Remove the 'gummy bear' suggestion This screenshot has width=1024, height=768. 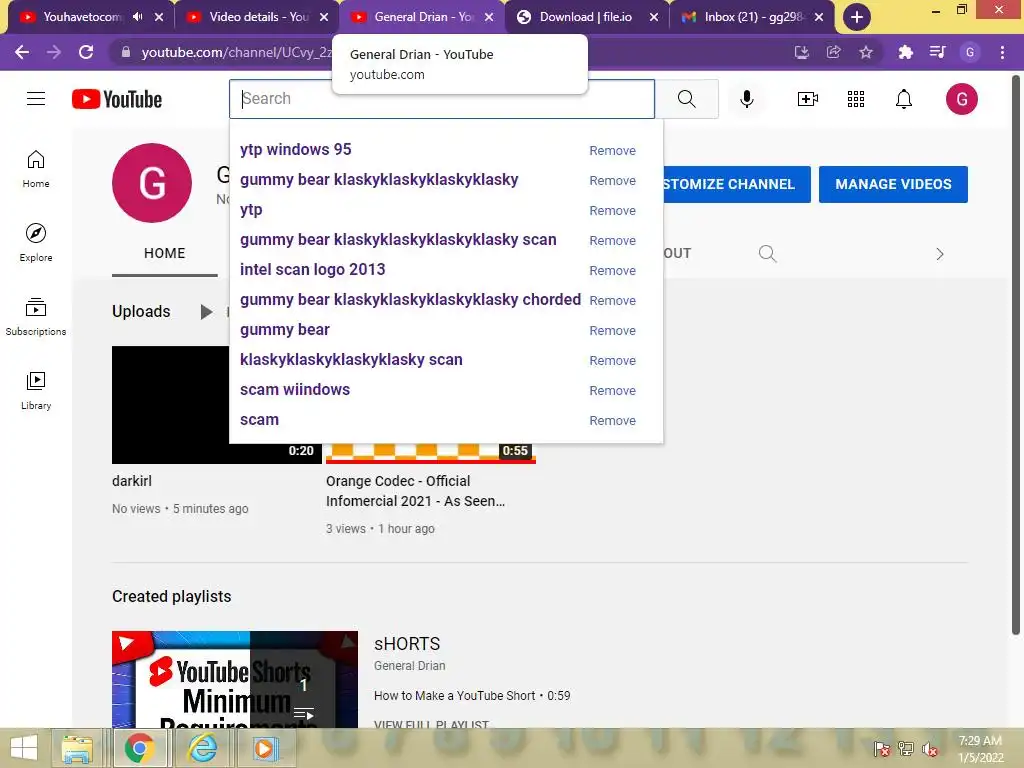tap(612, 331)
